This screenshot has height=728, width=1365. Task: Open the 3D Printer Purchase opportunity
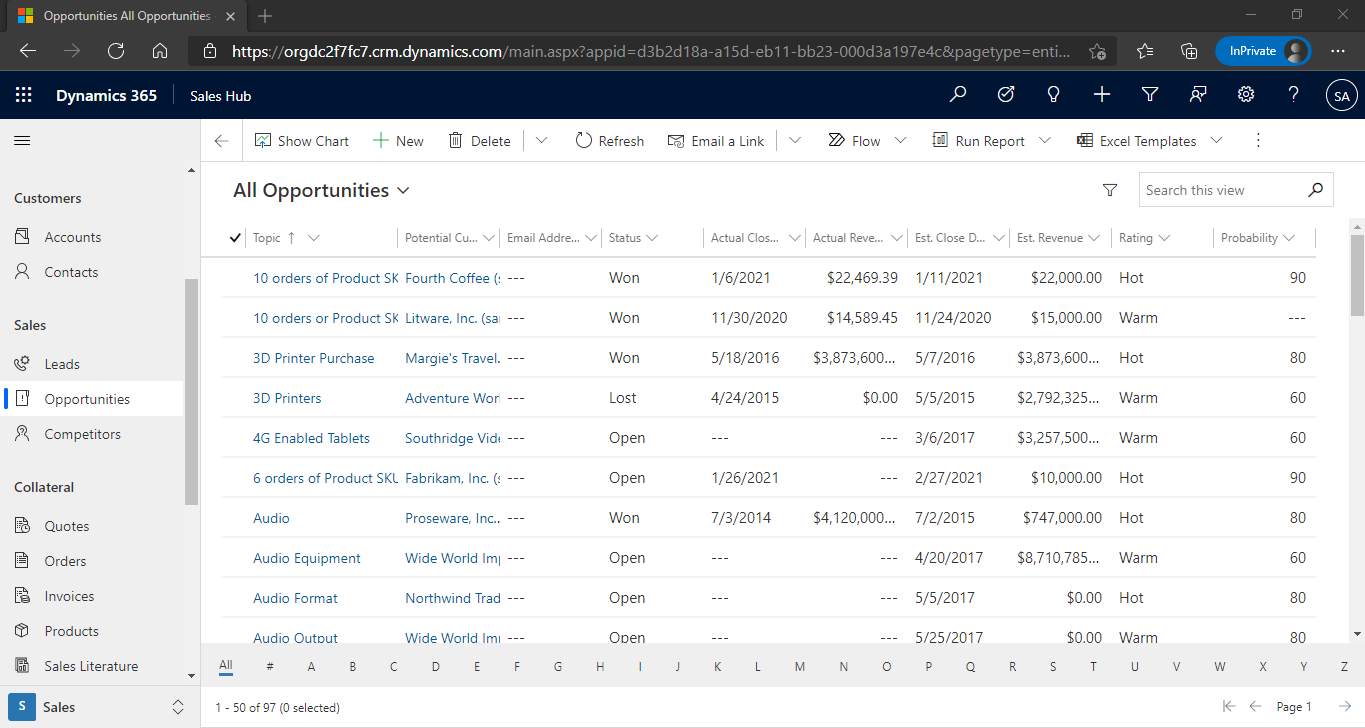click(x=314, y=358)
